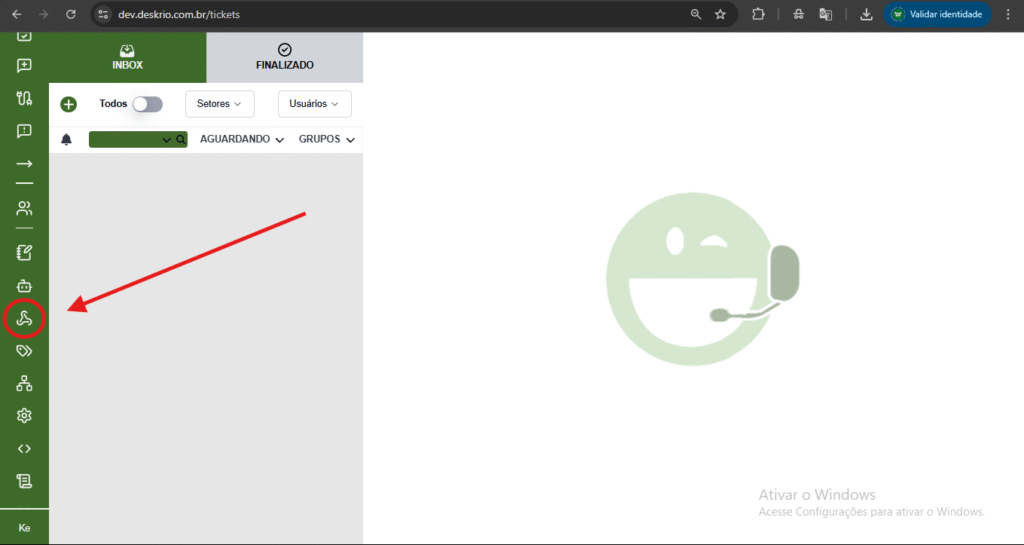This screenshot has width=1024, height=545.
Task: Click the notification bell icon
Action: coord(67,139)
